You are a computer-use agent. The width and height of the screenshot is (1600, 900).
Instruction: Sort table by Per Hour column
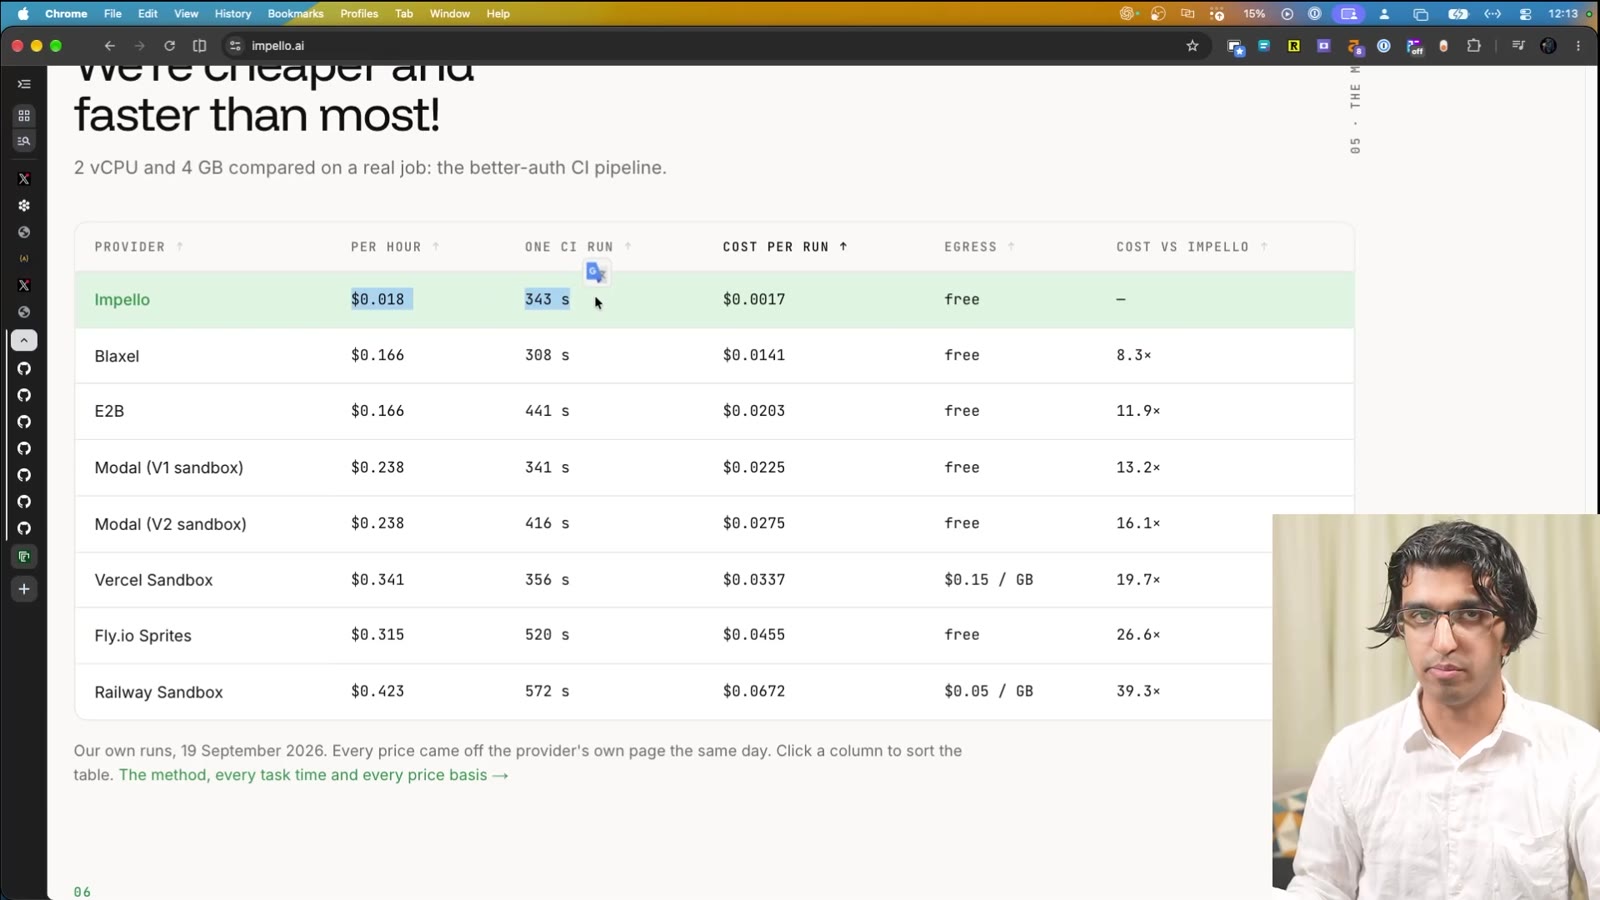coord(395,247)
